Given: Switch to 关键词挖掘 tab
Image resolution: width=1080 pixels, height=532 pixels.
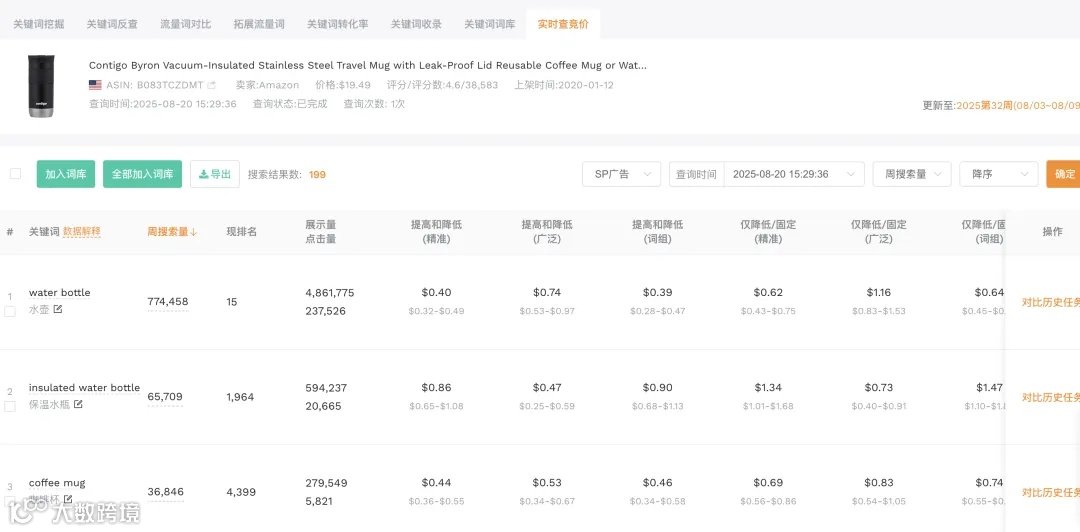Looking at the screenshot, I should [x=39, y=24].
